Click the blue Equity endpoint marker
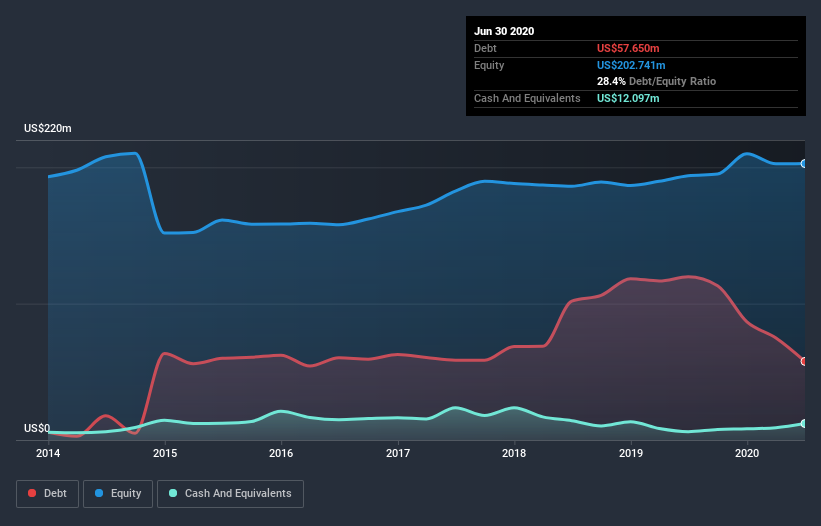The height and width of the screenshot is (526, 821). click(804, 164)
